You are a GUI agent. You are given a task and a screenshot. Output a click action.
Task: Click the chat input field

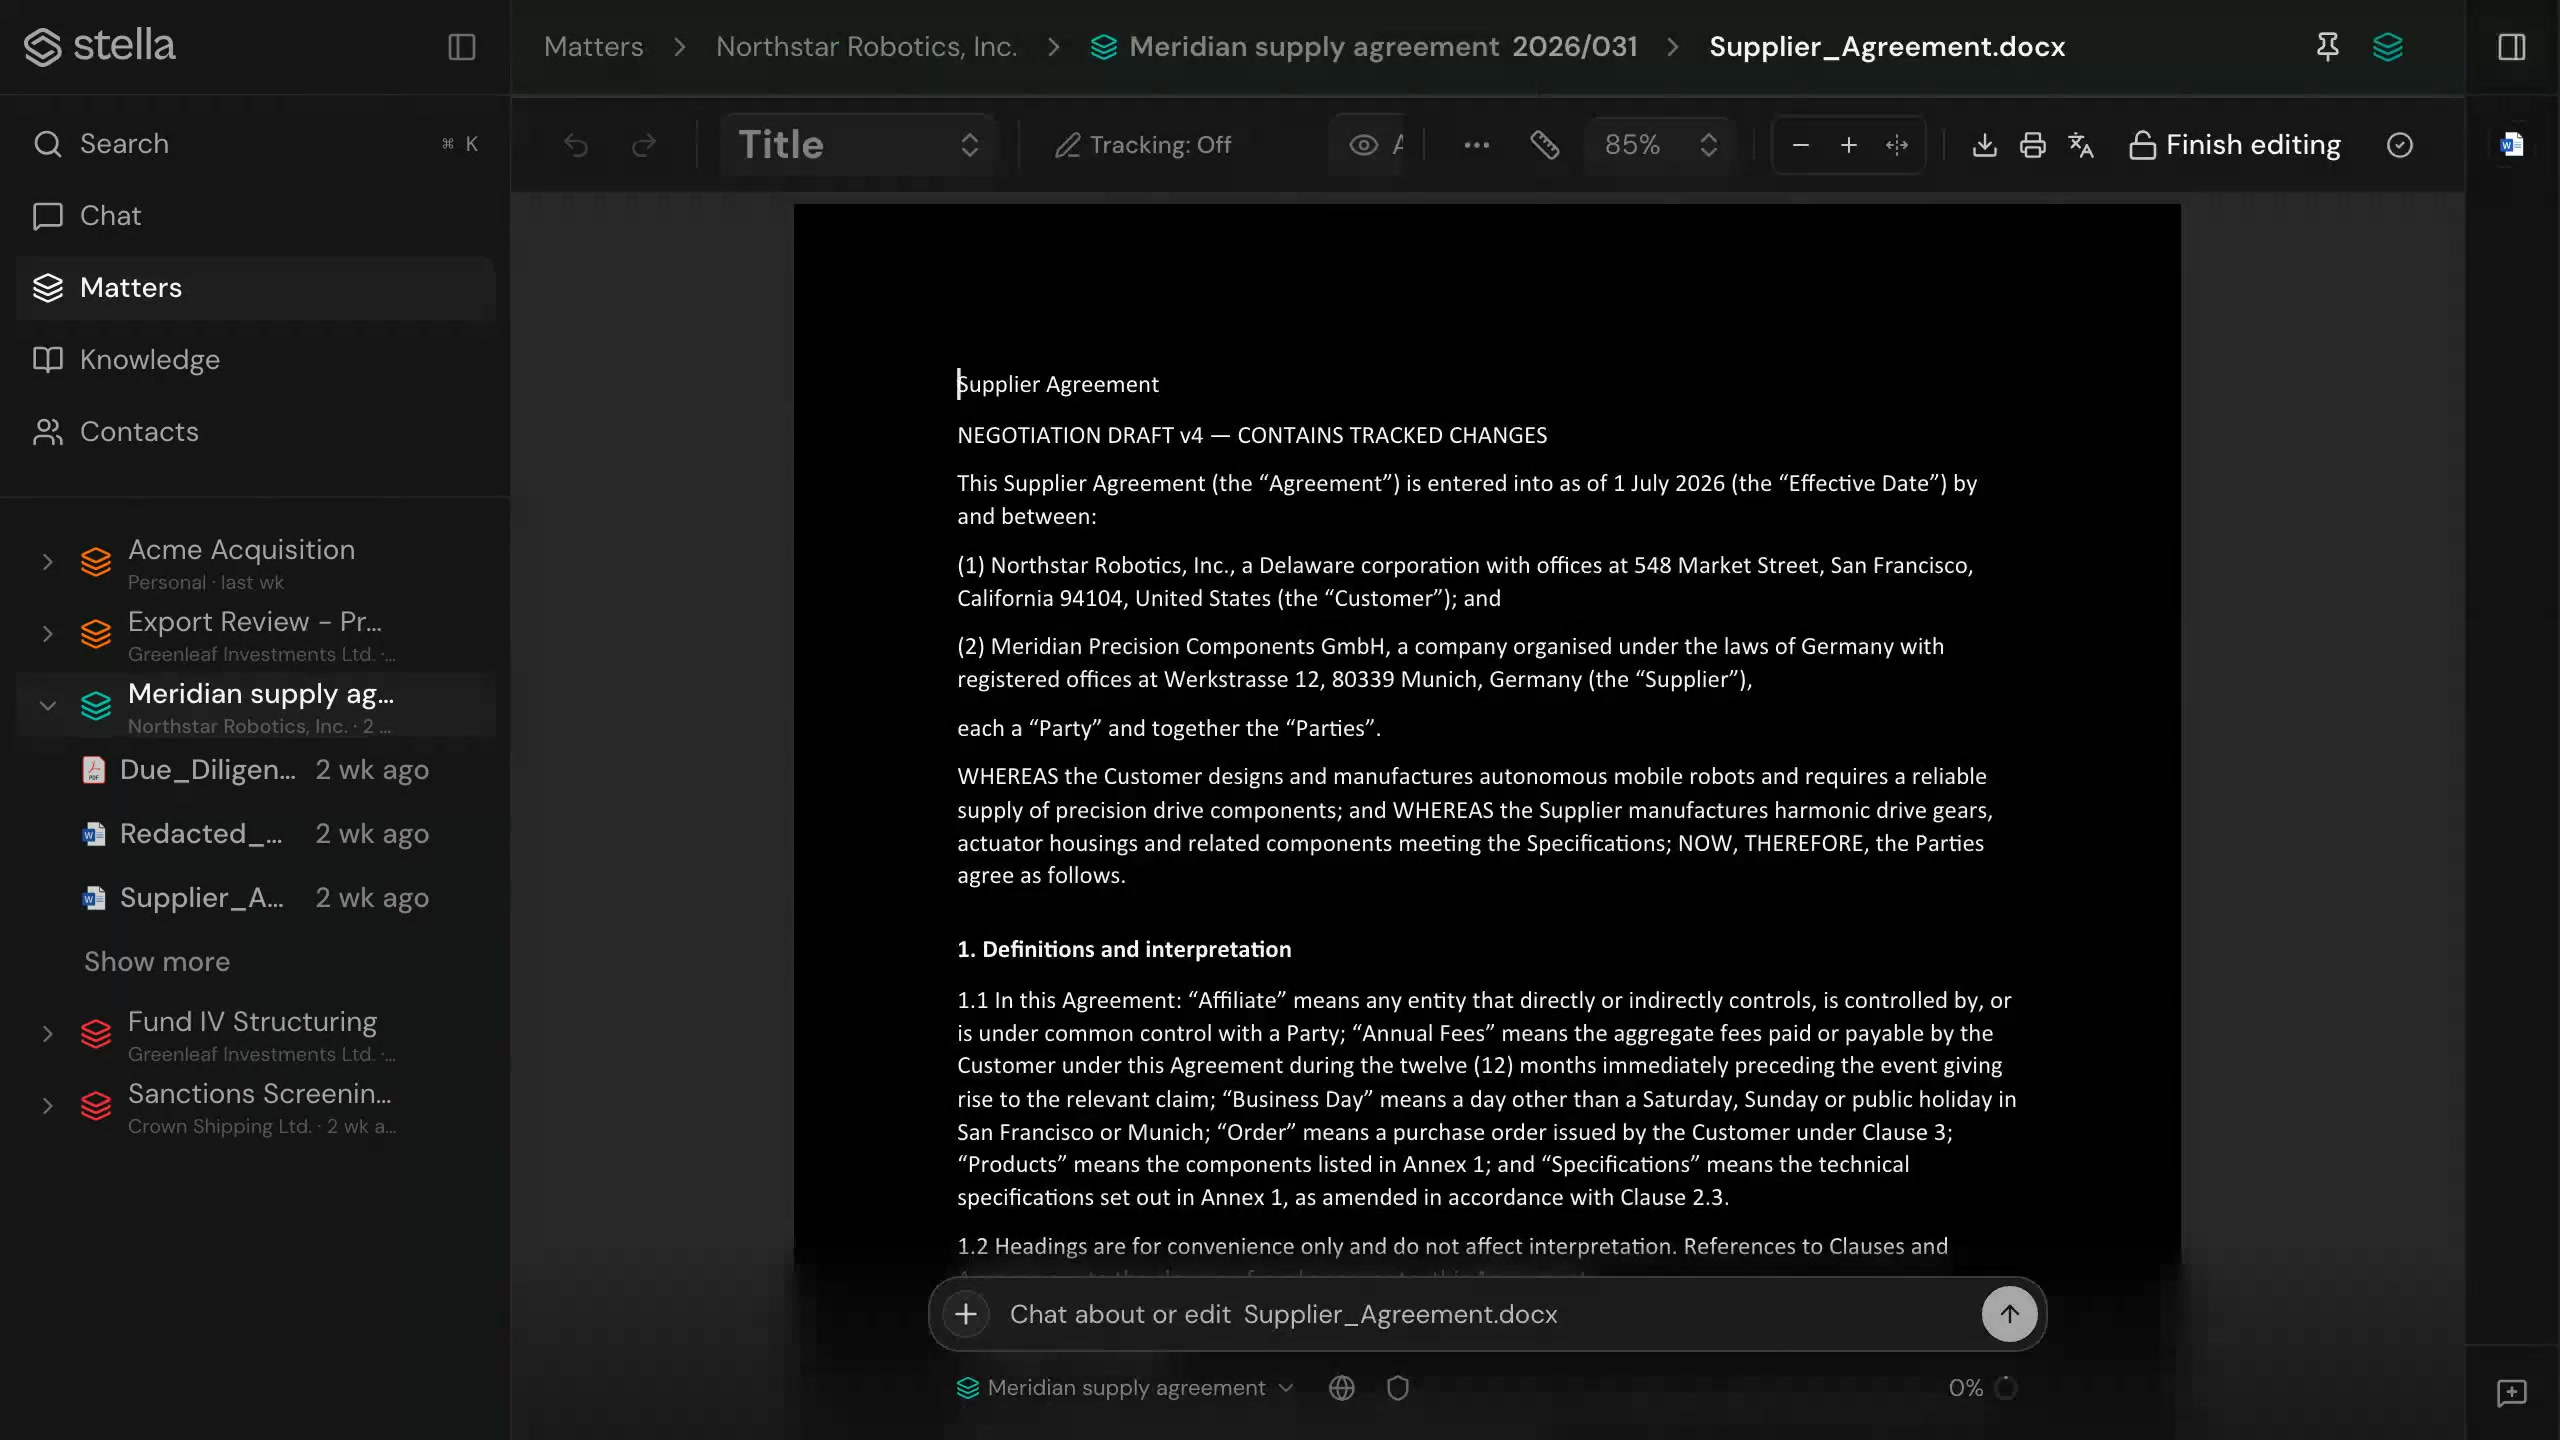1488,1314
